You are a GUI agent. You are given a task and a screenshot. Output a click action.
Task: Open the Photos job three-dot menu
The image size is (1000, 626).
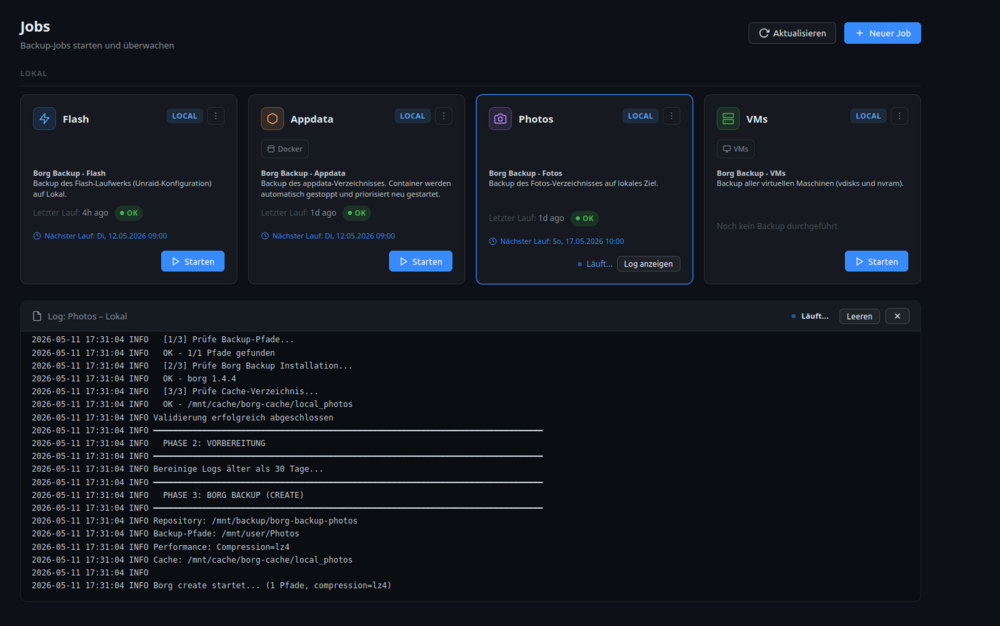[672, 116]
